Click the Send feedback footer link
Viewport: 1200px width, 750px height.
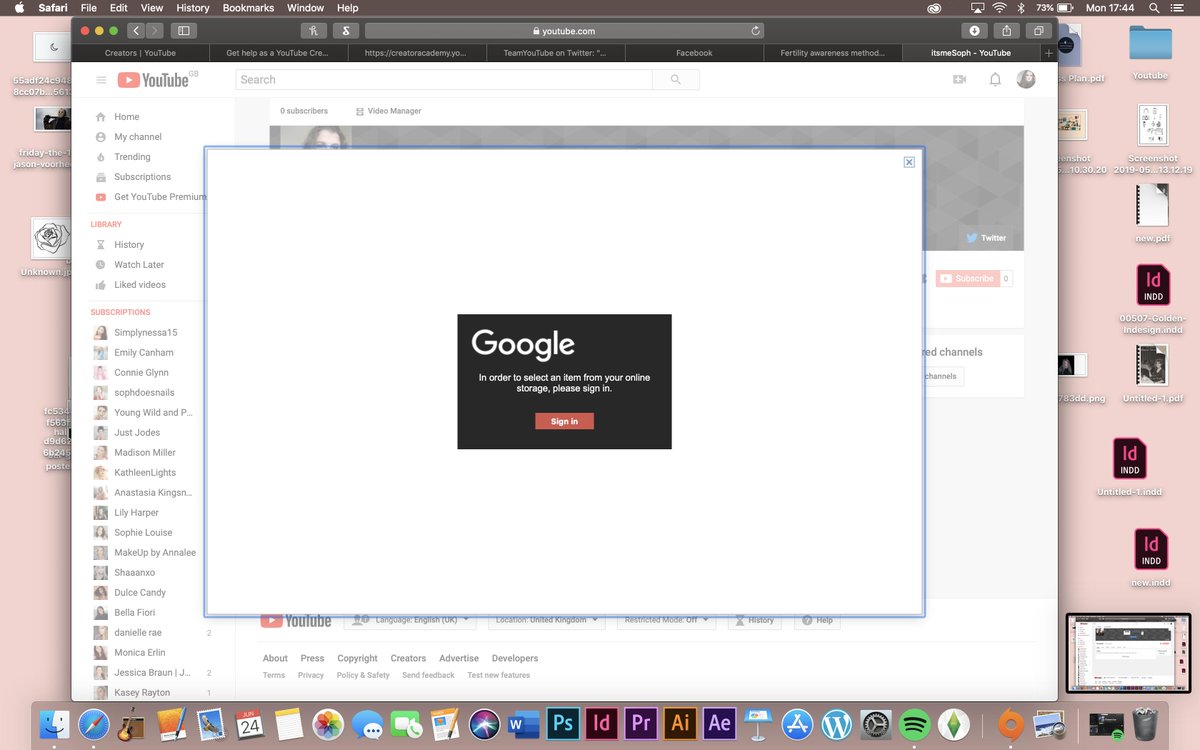click(428, 675)
